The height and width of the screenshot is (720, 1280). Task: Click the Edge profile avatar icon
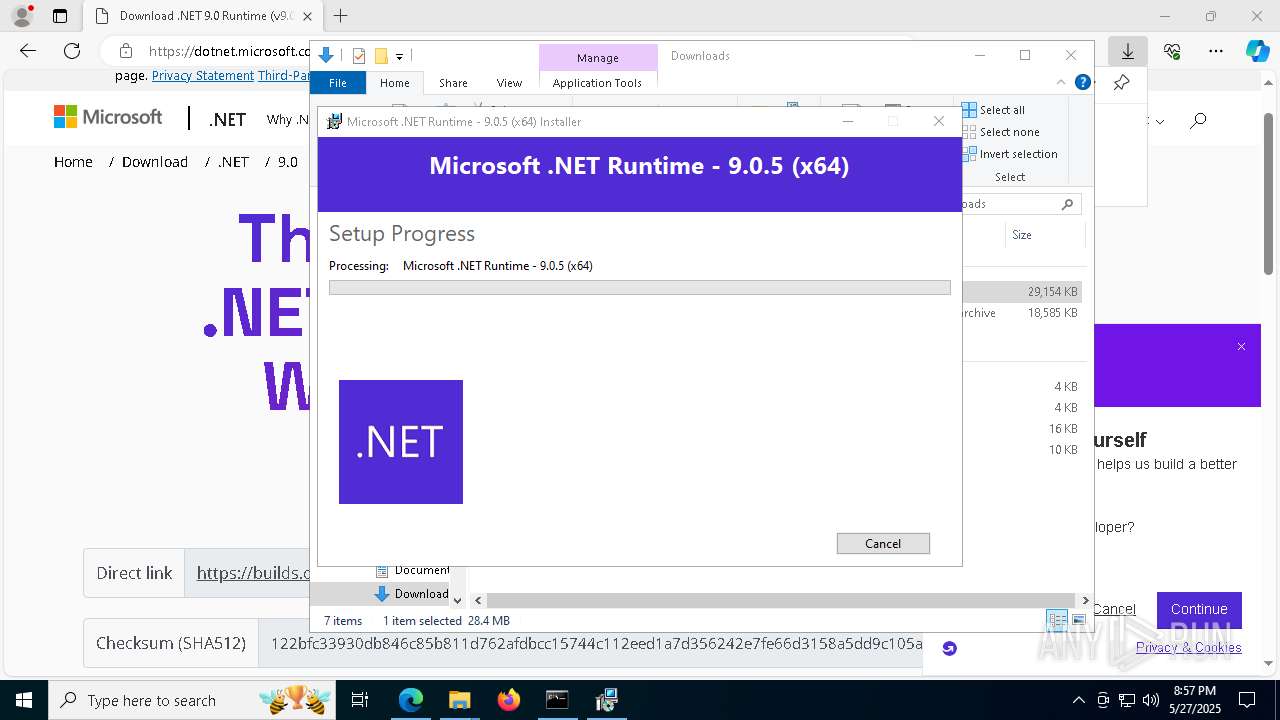22,16
